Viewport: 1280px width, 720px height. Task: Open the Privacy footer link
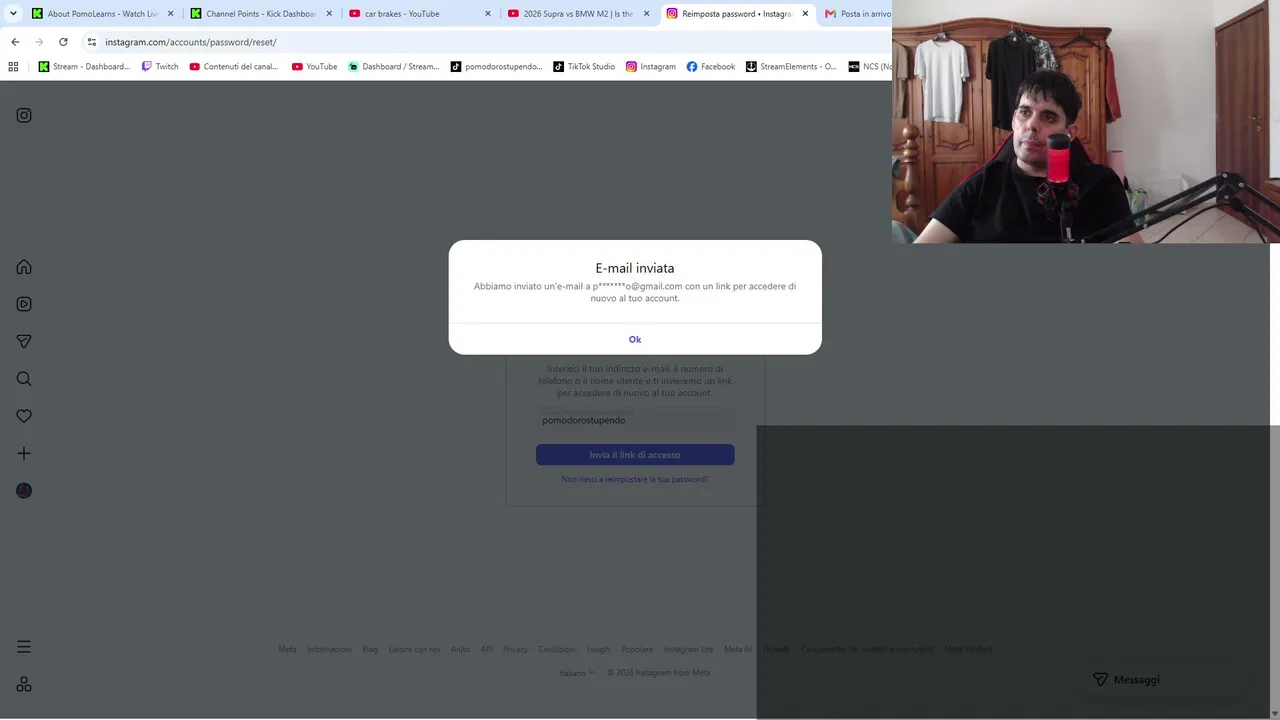tap(515, 650)
